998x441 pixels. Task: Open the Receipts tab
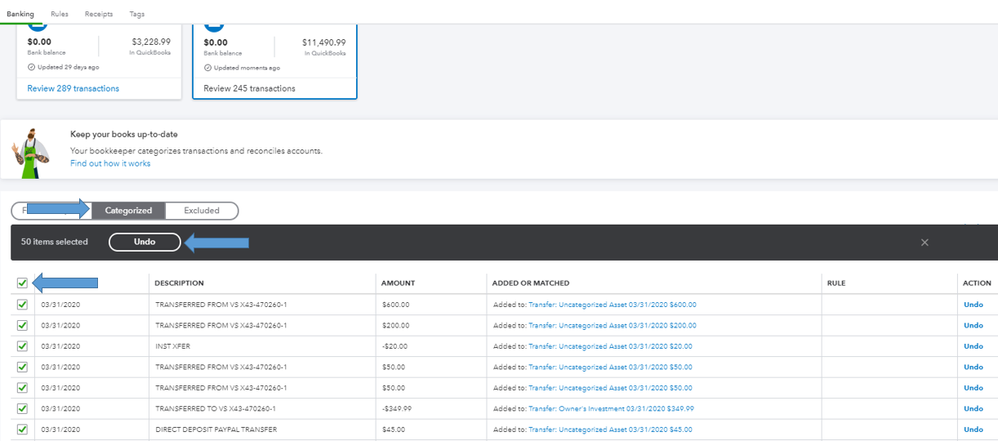pos(99,13)
